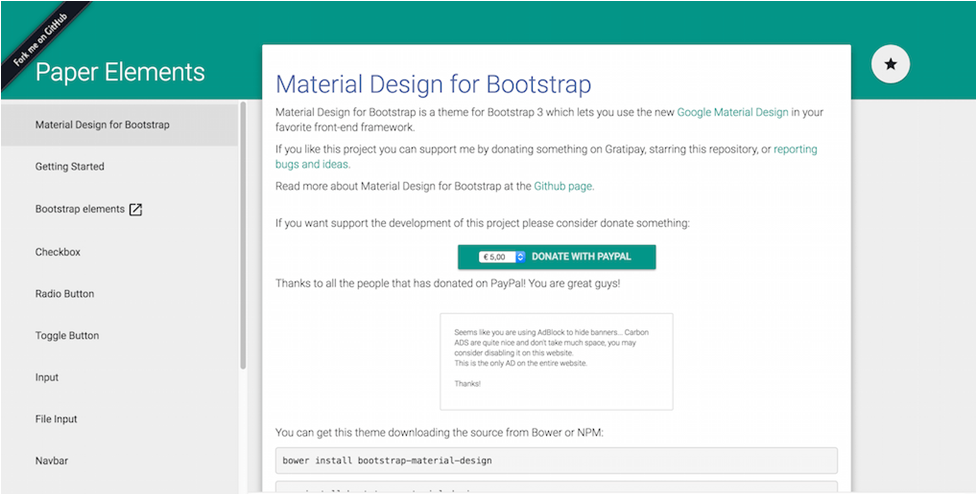The image size is (977, 495).
Task: Go to Getting Started in sidebar
Action: pos(70,167)
